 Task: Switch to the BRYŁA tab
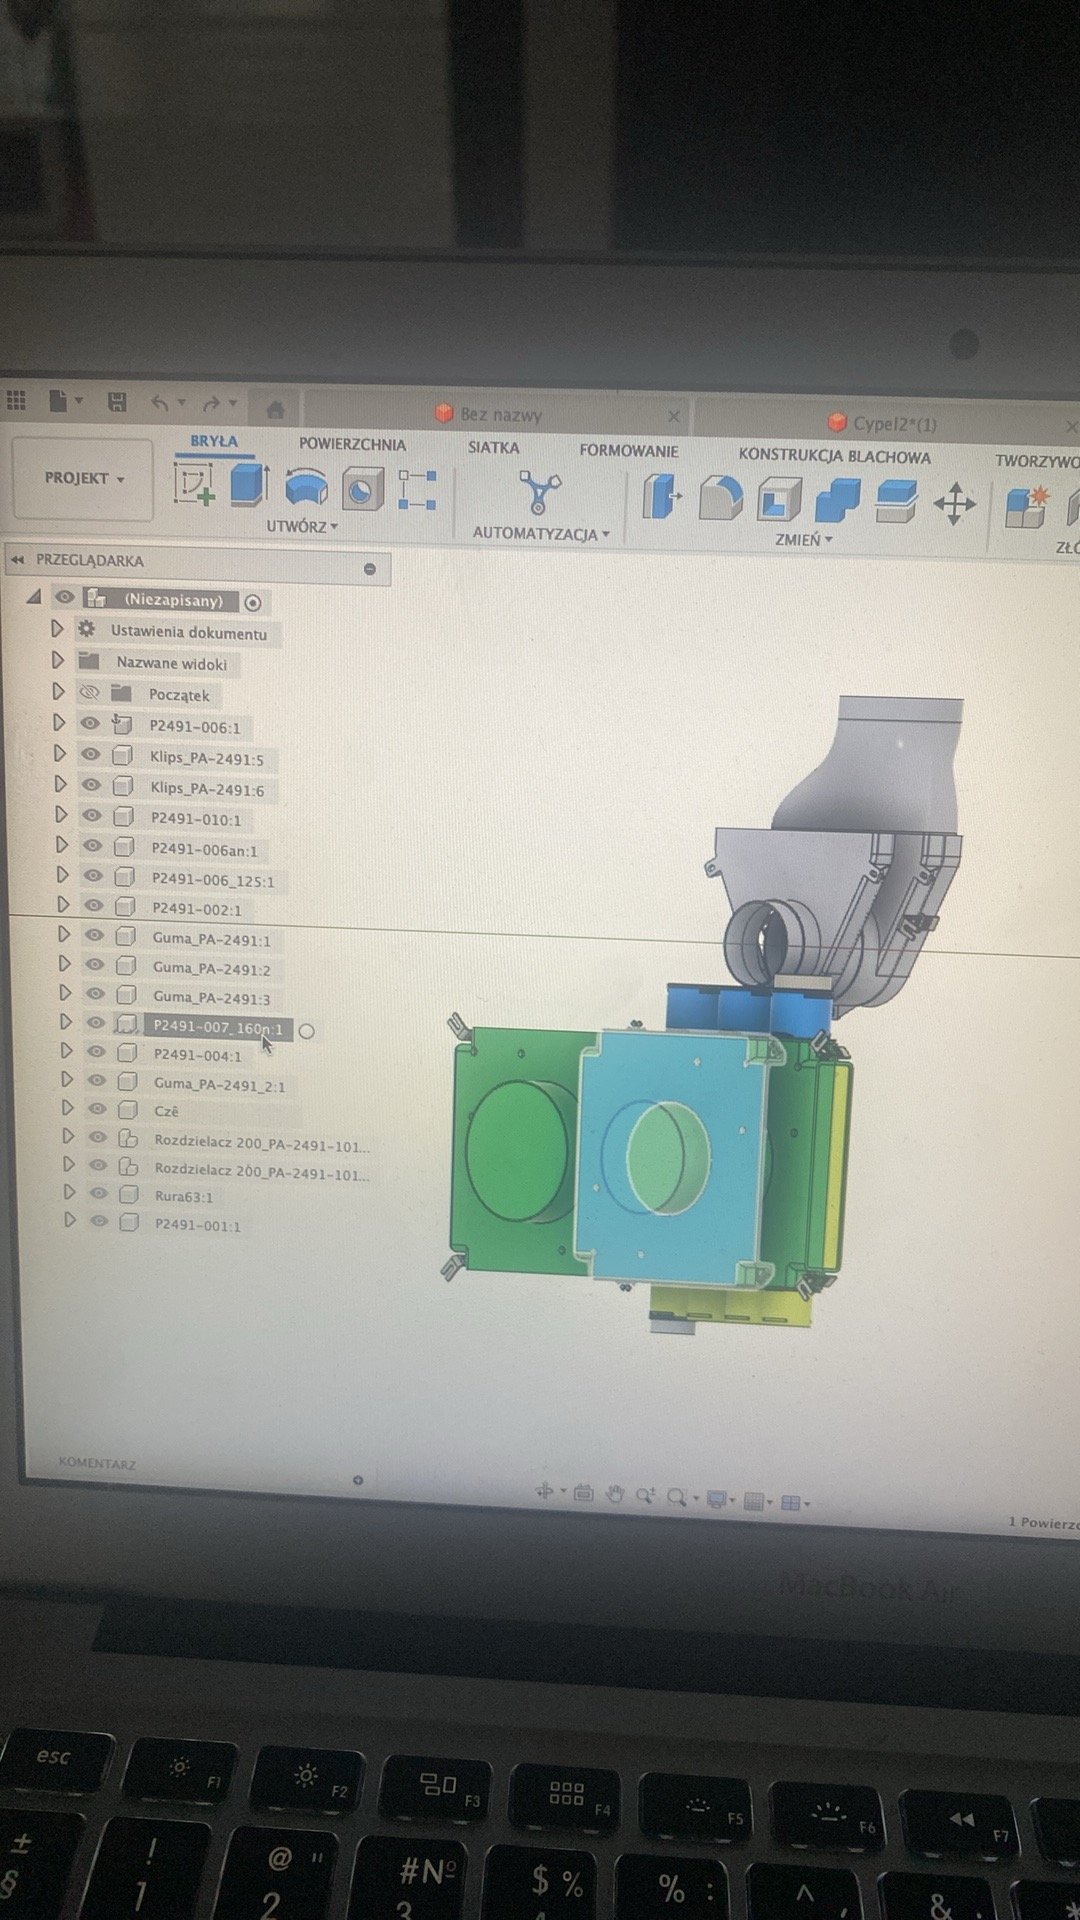tap(214, 441)
